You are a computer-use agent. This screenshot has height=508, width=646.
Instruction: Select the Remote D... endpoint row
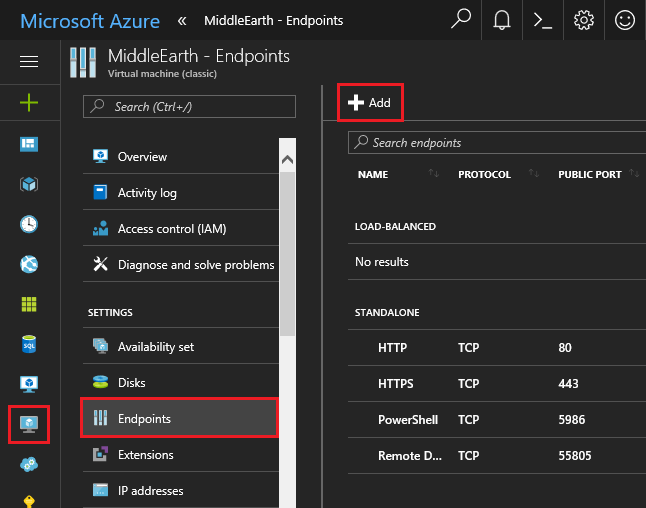(x=497, y=456)
